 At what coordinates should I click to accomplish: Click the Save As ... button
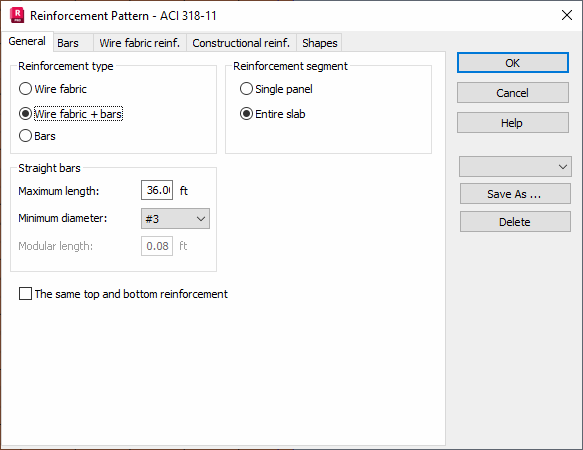point(515,194)
